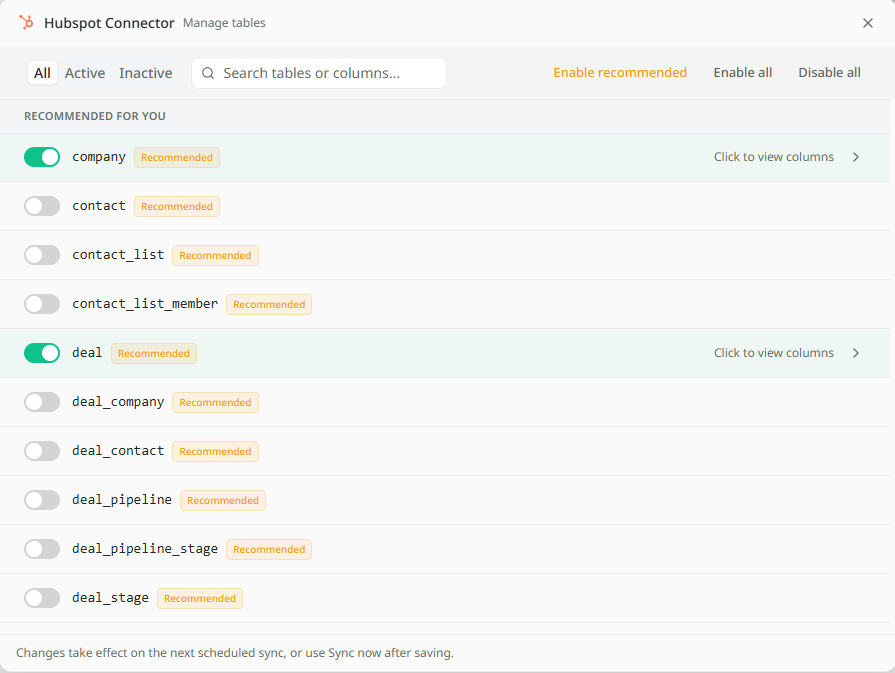The image size is (895, 673).
Task: Click Recommended badge on deal row
Action: click(x=154, y=353)
